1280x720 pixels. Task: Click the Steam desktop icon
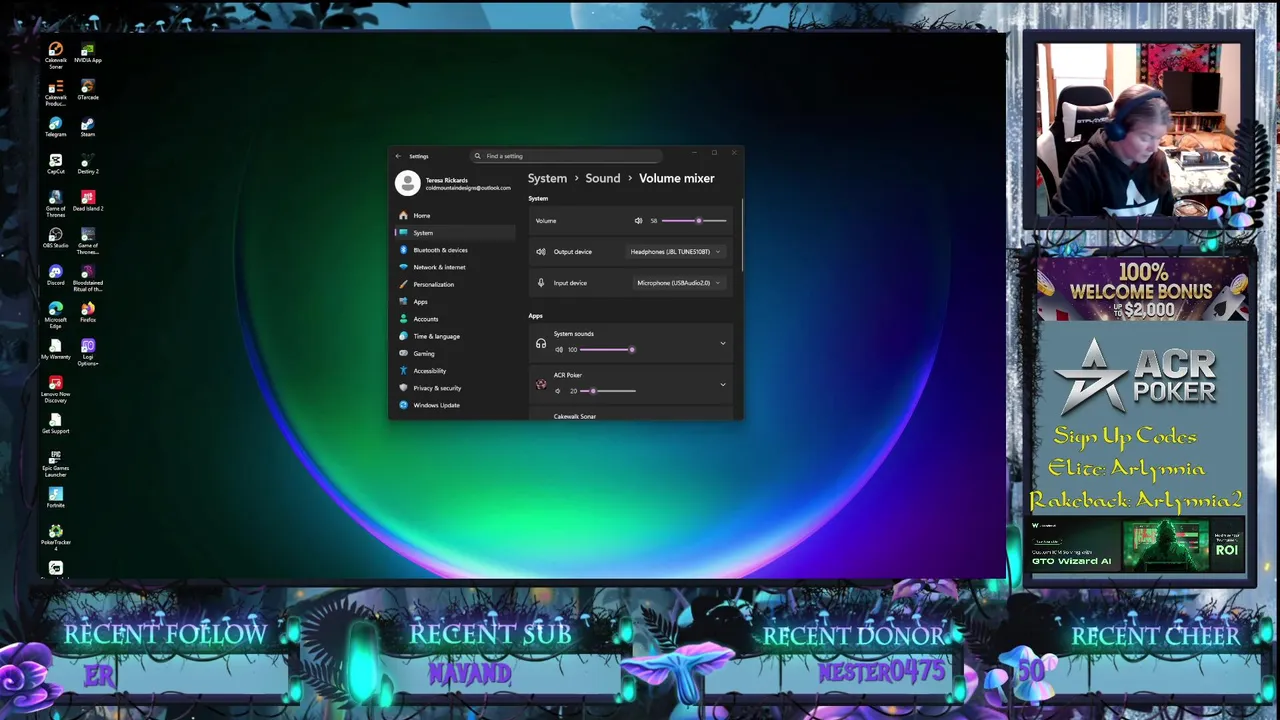pyautogui.click(x=88, y=128)
